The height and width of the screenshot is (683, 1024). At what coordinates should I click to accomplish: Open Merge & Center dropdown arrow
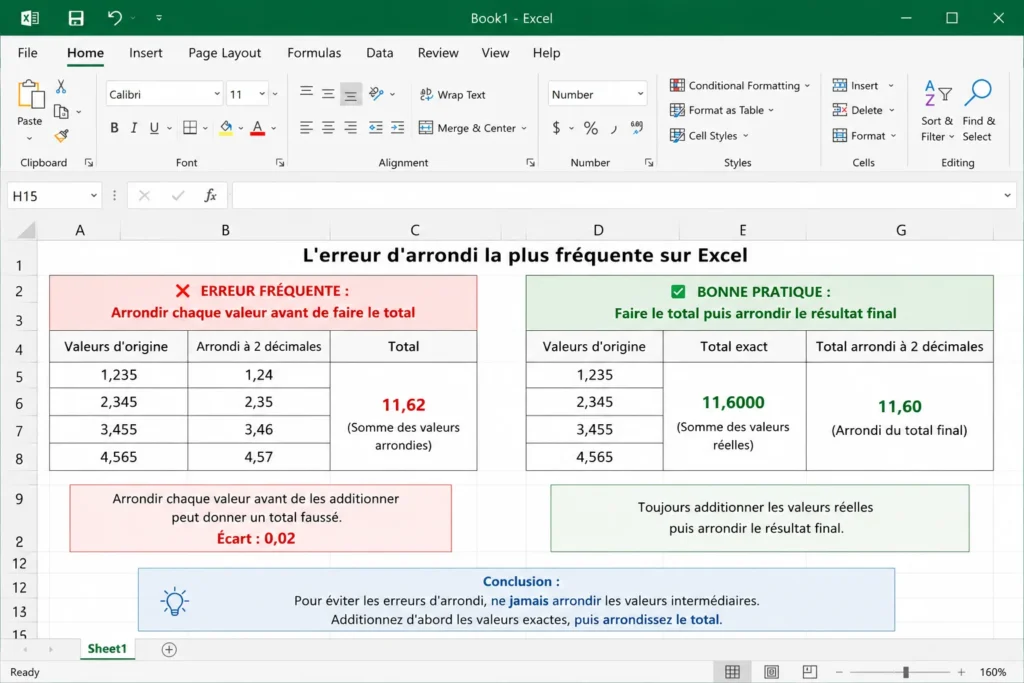tap(524, 129)
